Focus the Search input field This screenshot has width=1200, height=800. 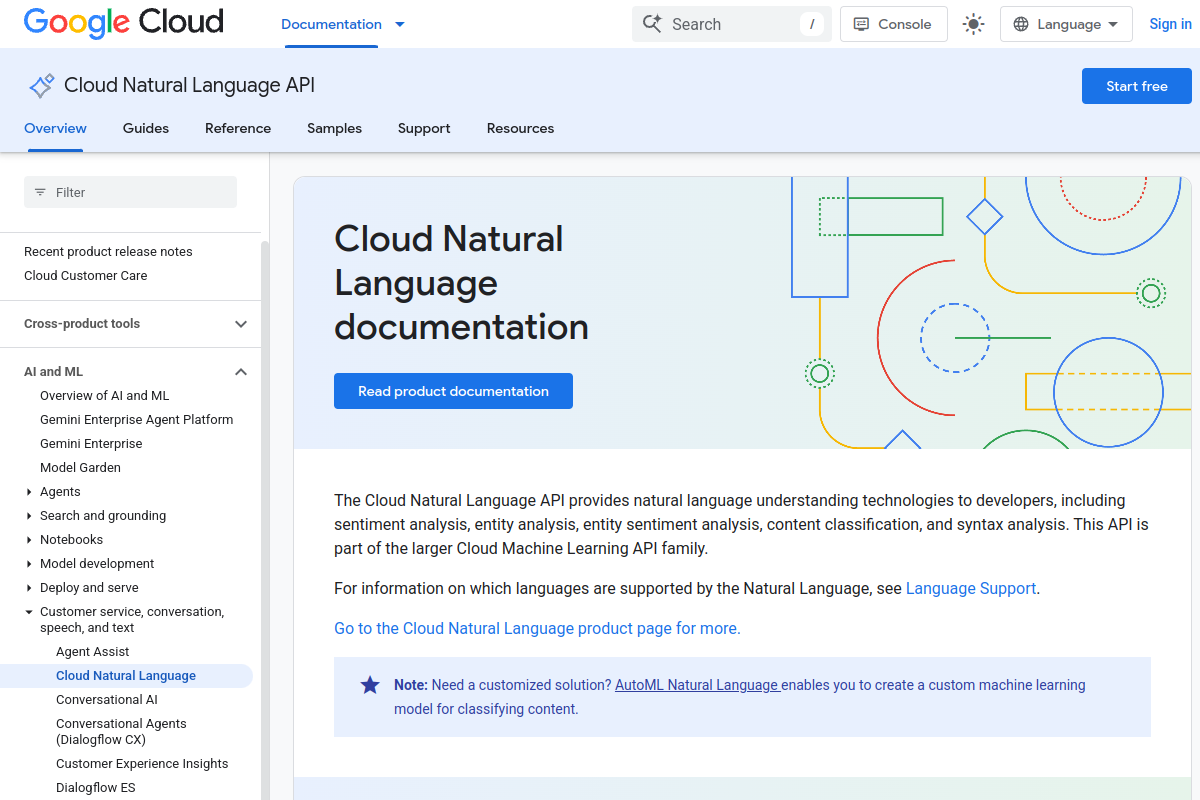pyautogui.click(x=732, y=24)
